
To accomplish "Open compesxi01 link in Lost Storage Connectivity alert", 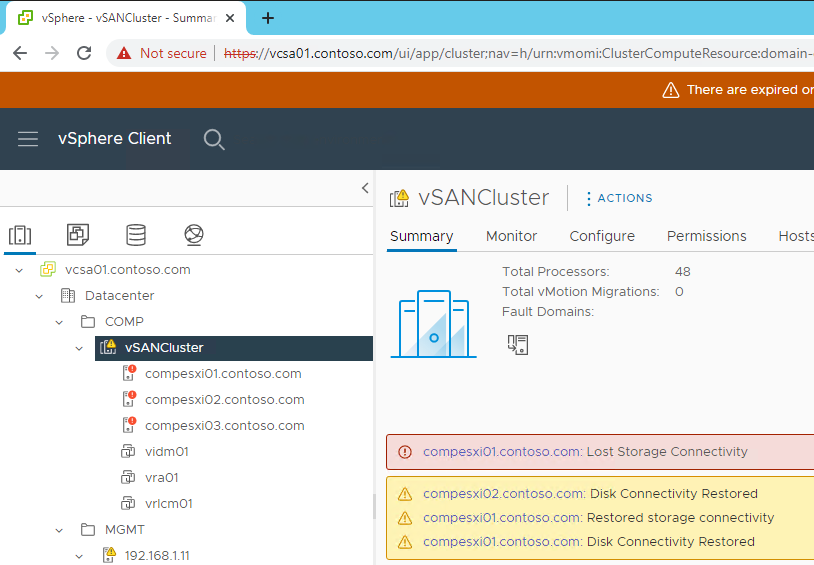I will [x=500, y=452].
